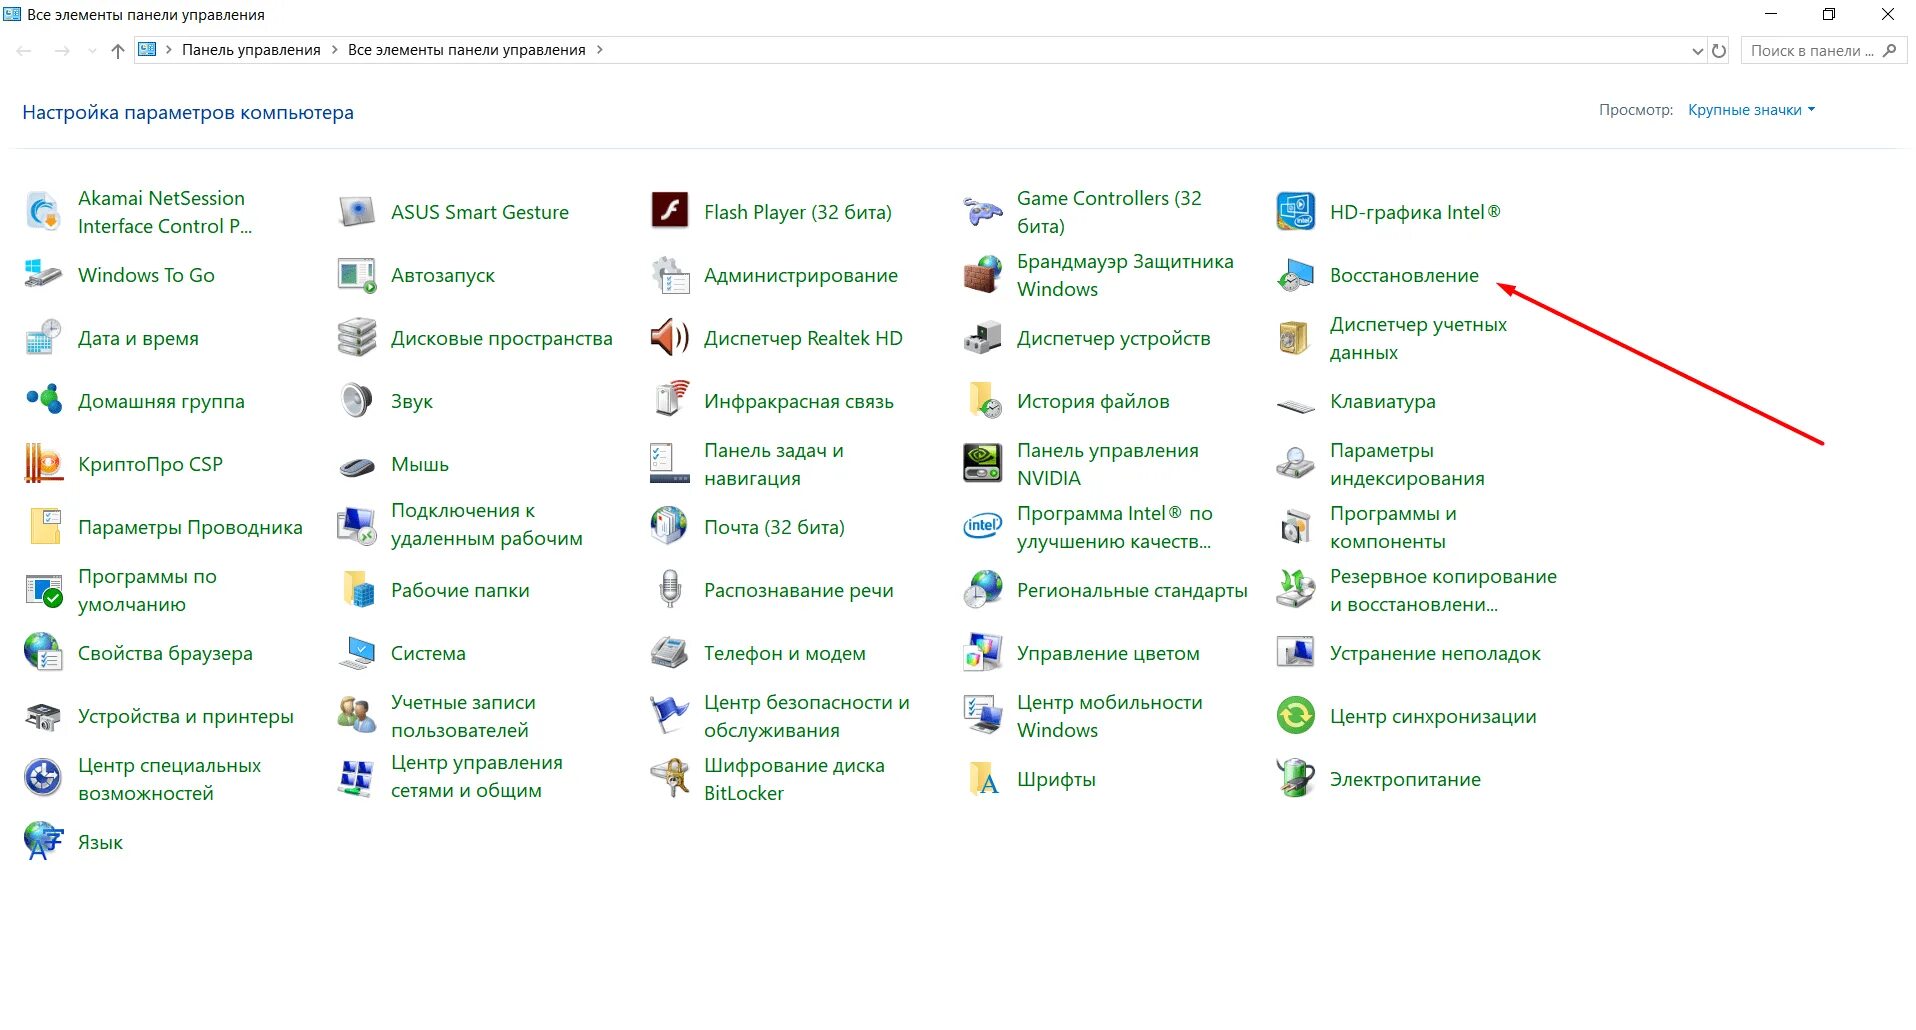Click the Дисковые пространства icon
Viewport: 1916px width, 1030px height.
[x=356, y=338]
